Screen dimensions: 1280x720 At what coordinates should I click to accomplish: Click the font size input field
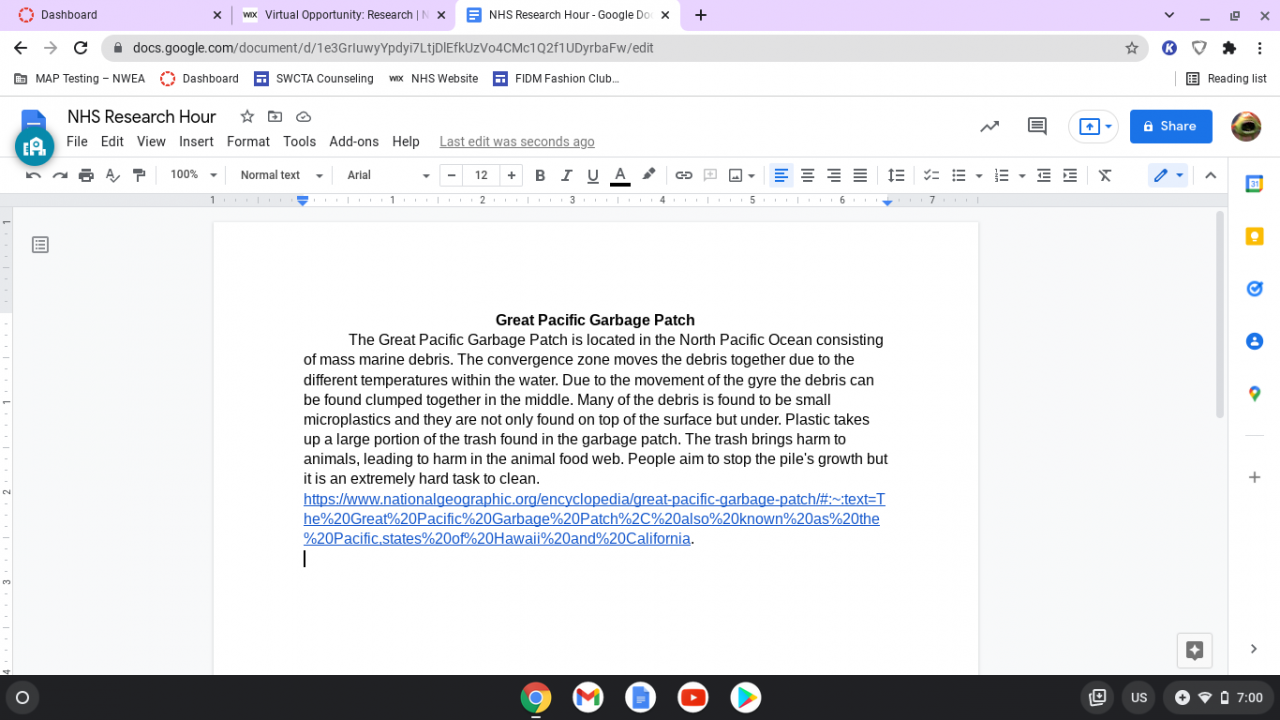coord(481,175)
